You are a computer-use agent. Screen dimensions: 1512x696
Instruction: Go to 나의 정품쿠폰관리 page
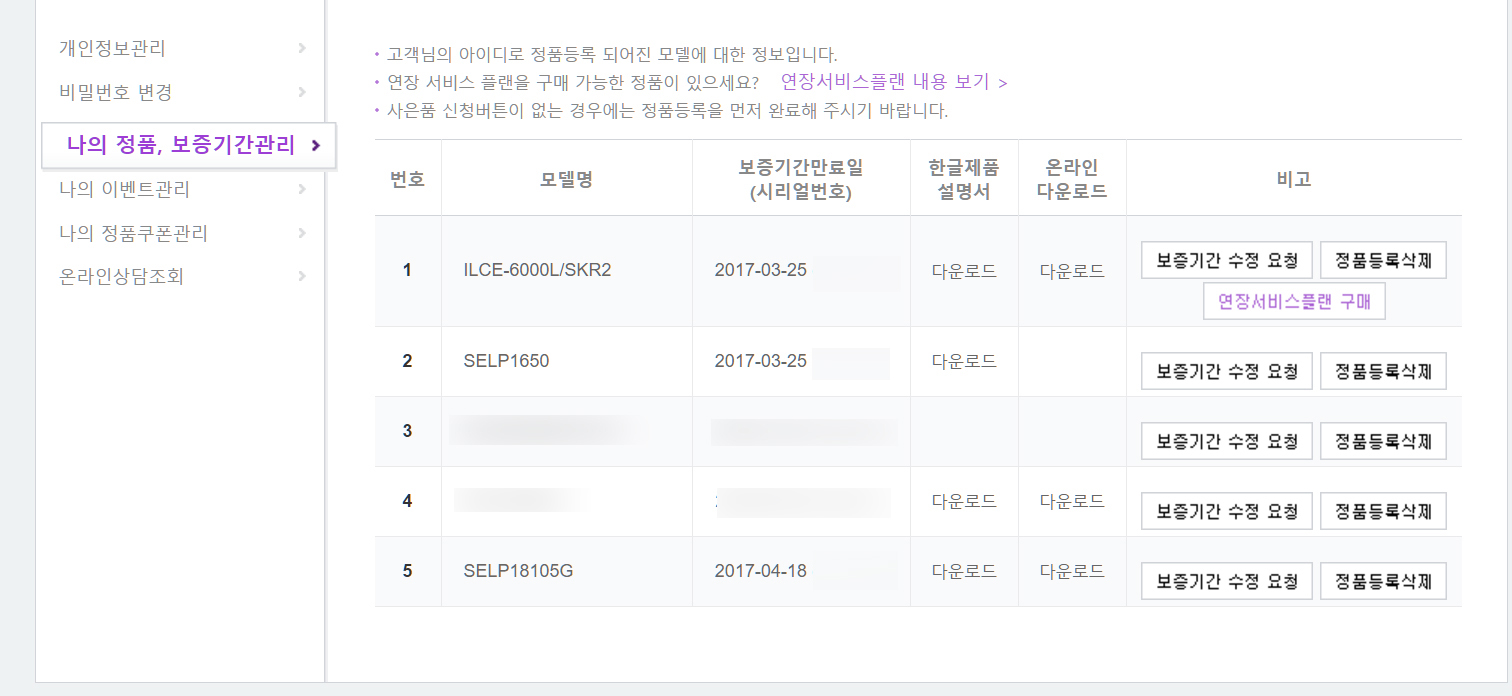point(133,233)
